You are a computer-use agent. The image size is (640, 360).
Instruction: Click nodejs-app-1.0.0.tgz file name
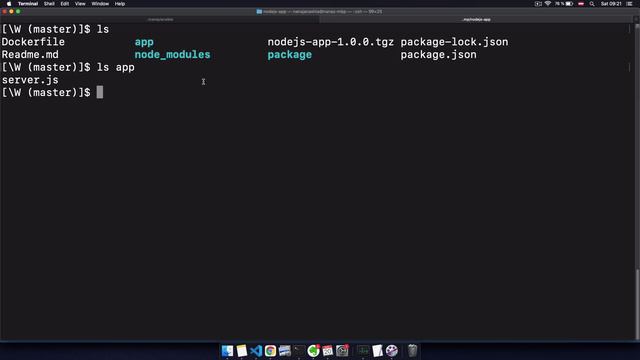pos(331,42)
